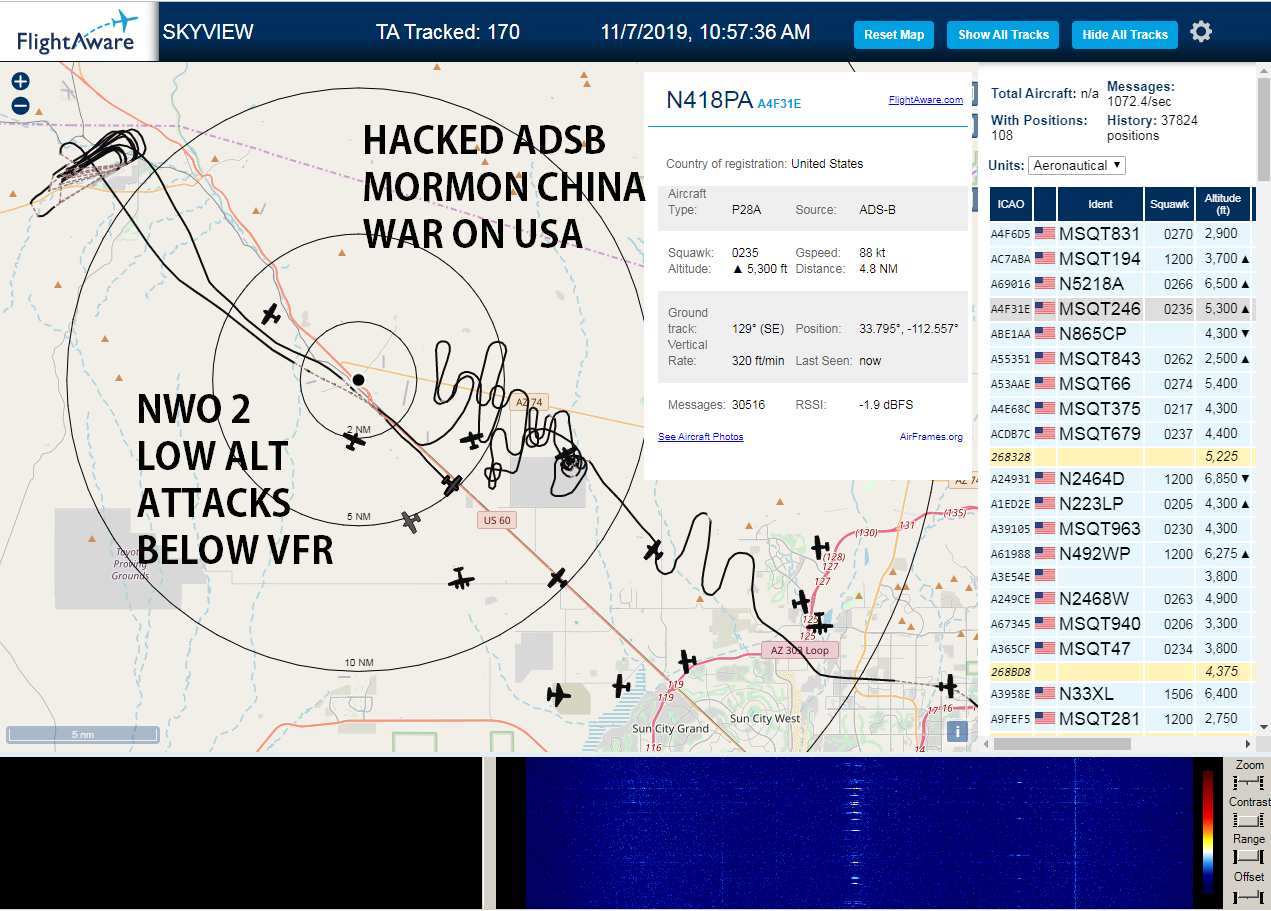Select the aircraft icon near AZ 303 Loop exit 16
This screenshot has height=911, width=1271.
tap(947, 686)
